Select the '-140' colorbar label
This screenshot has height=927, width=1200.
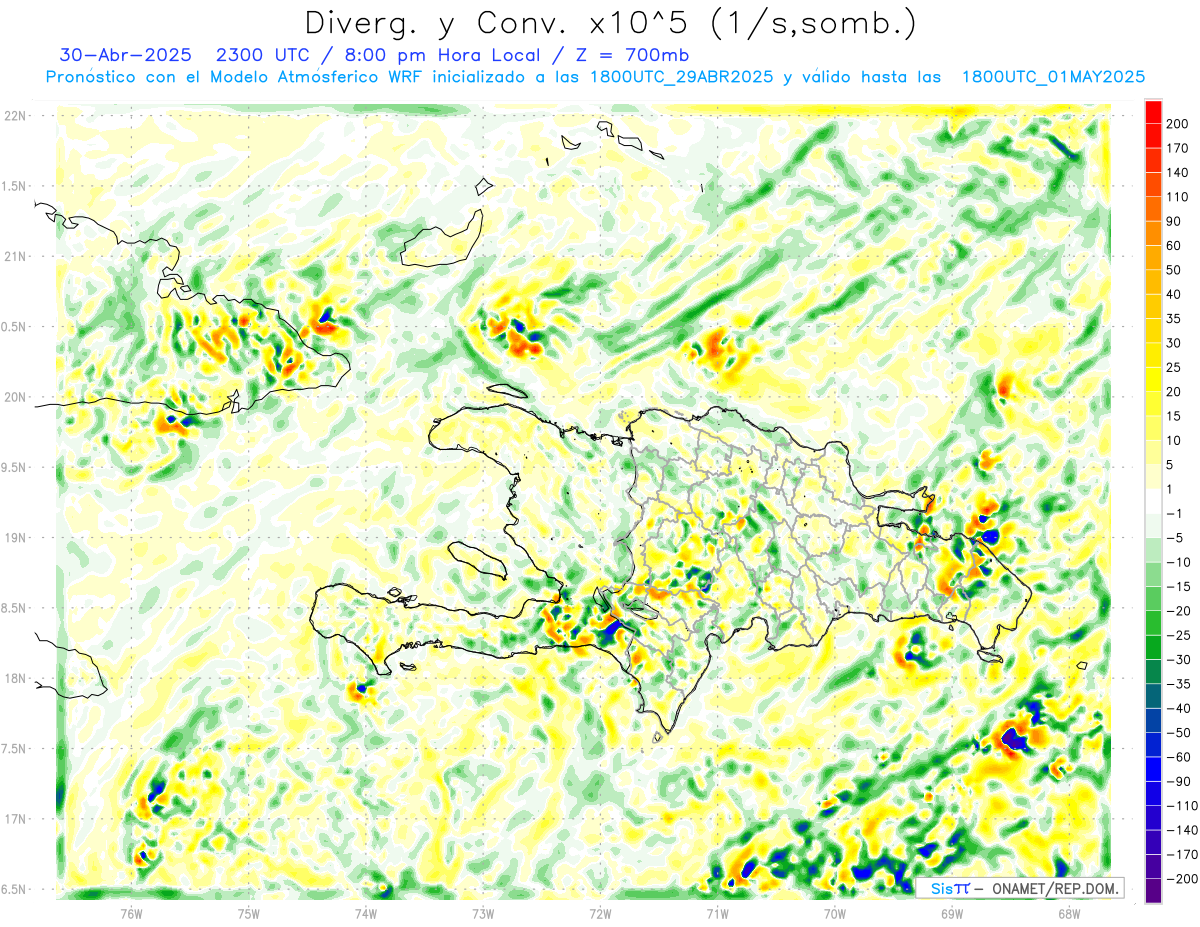pos(1184,830)
